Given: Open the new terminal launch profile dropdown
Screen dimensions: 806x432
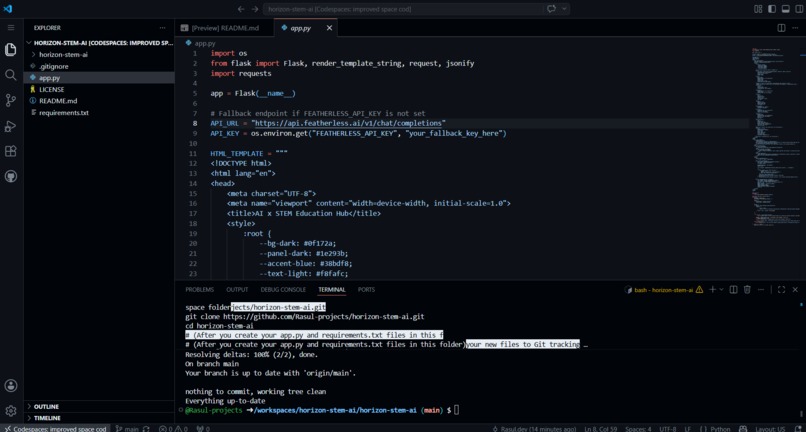Looking at the screenshot, I should (x=722, y=290).
